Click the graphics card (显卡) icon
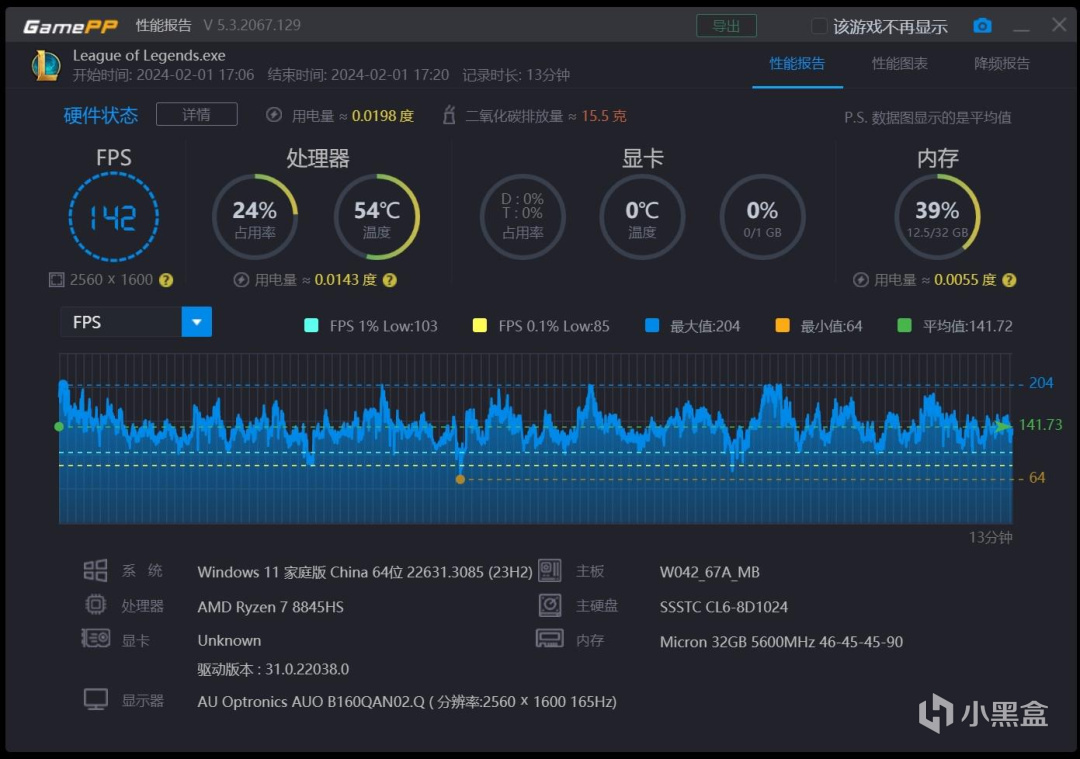The width and height of the screenshot is (1080, 759). pos(96,638)
